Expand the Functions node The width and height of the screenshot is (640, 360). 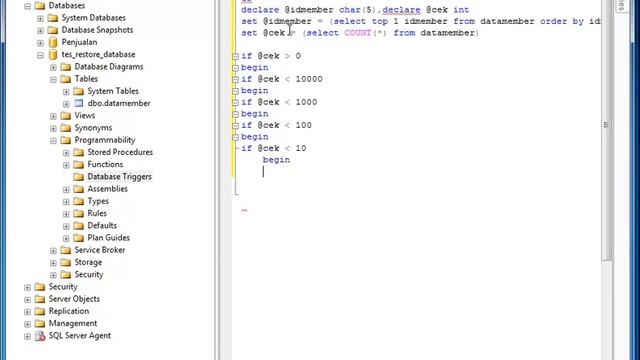(x=66, y=165)
